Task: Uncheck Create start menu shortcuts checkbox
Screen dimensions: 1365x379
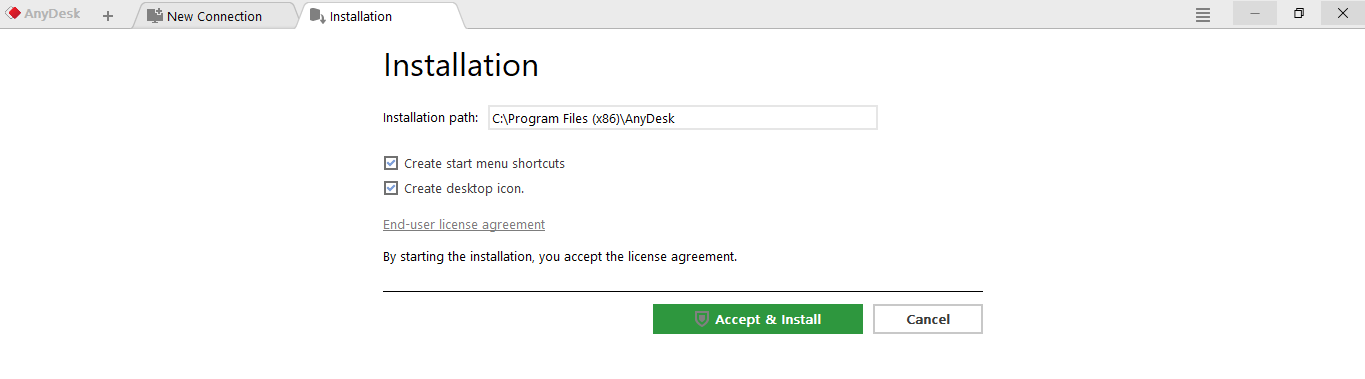Action: [391, 163]
